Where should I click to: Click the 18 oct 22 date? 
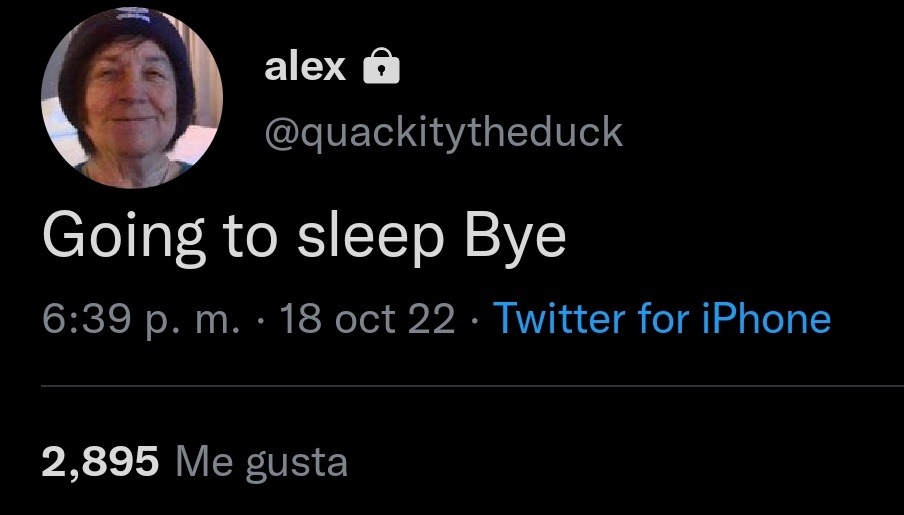(367, 318)
